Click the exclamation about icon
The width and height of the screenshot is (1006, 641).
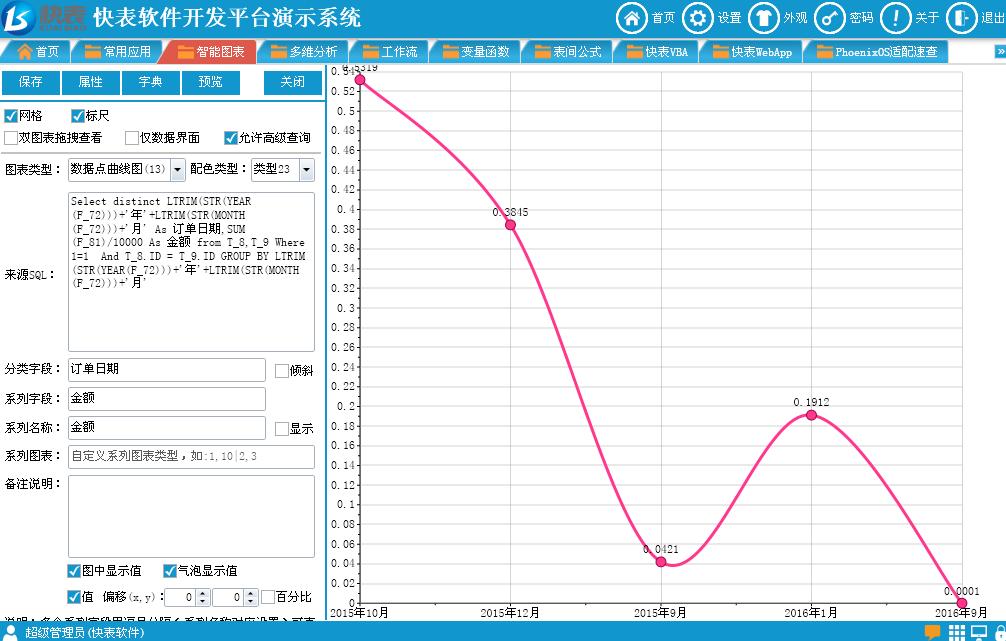(896, 18)
